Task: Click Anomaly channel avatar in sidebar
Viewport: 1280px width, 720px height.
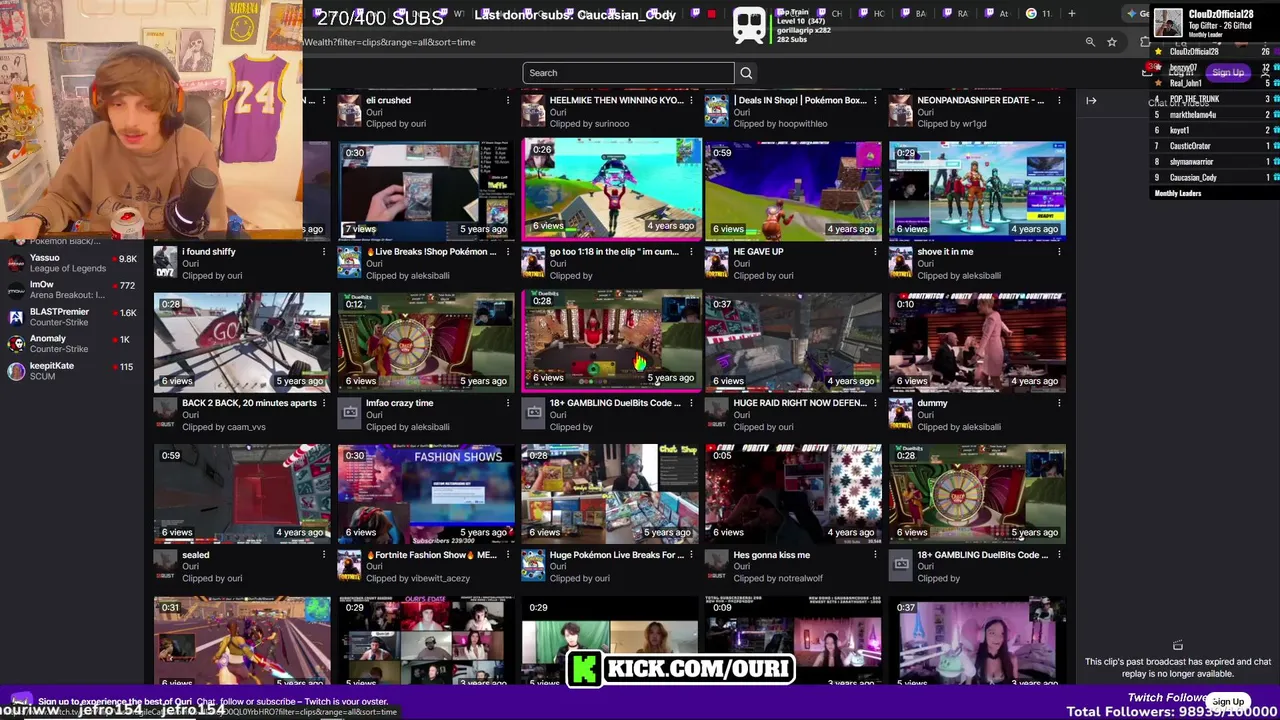Action: [16, 344]
